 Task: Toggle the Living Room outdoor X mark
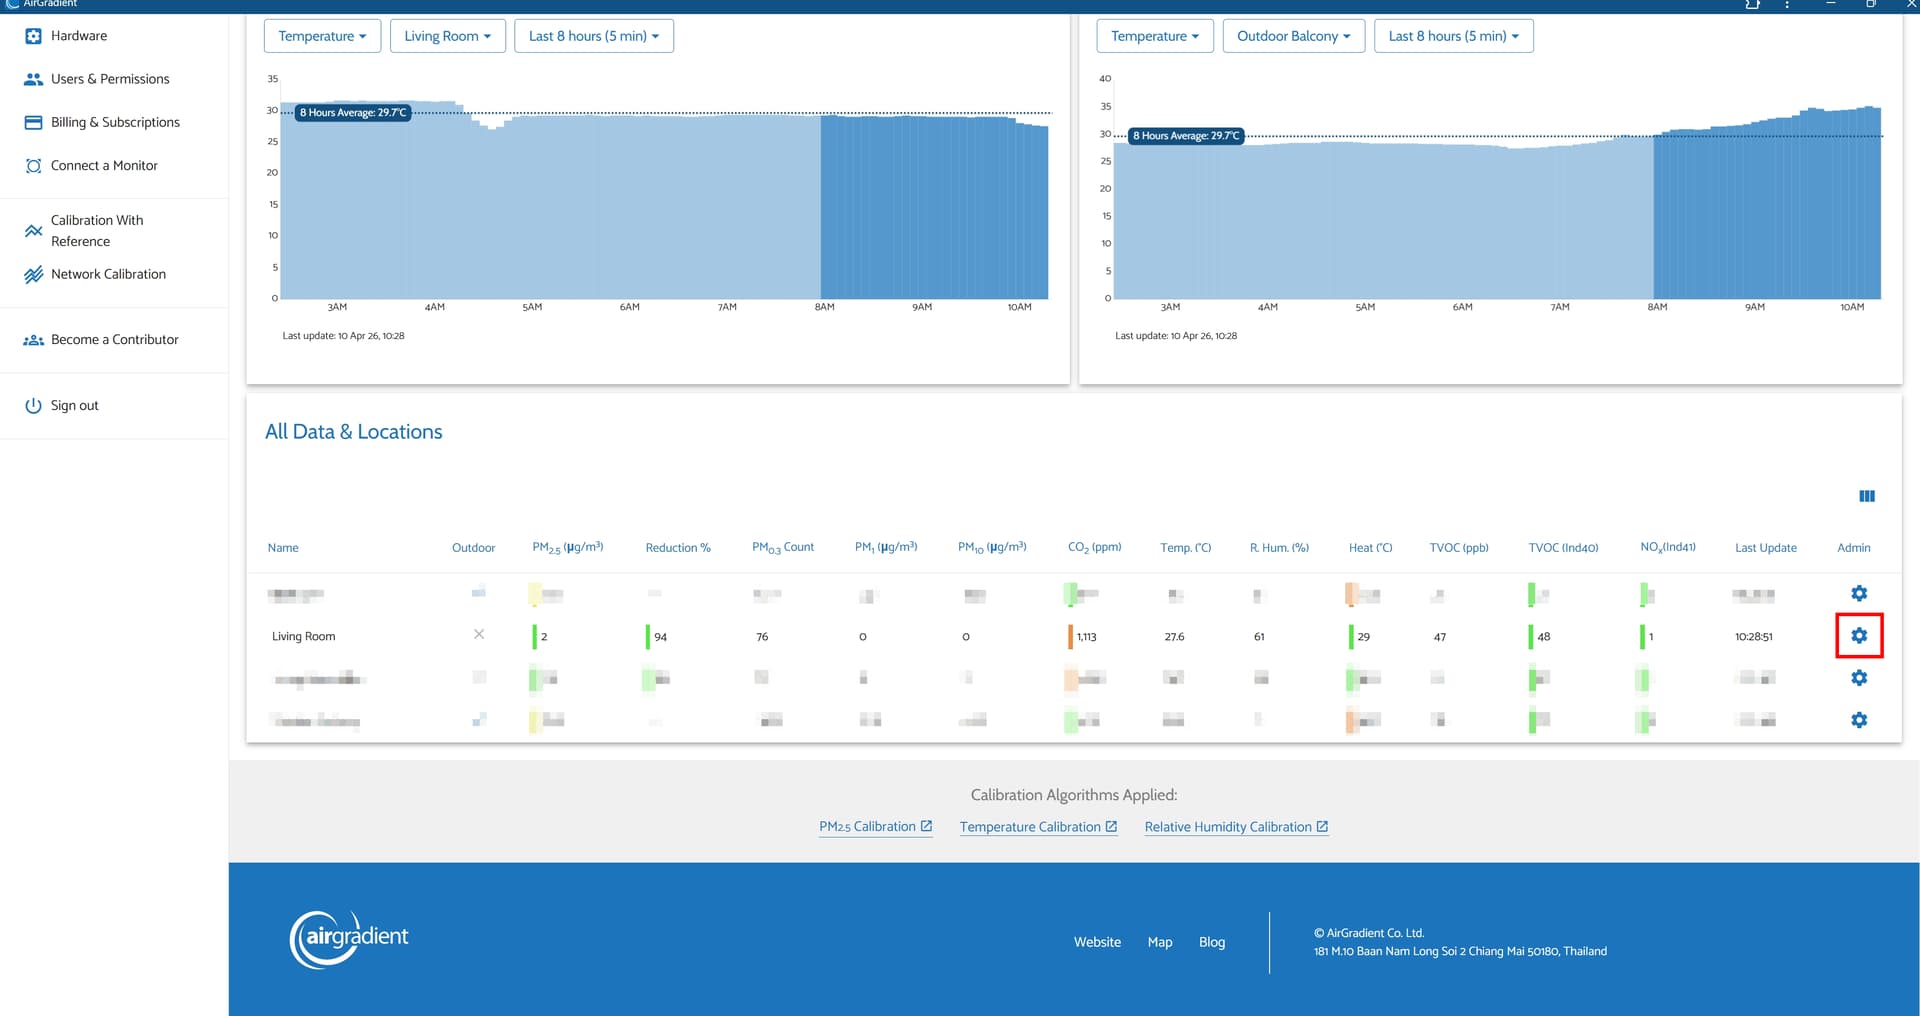[x=479, y=635]
